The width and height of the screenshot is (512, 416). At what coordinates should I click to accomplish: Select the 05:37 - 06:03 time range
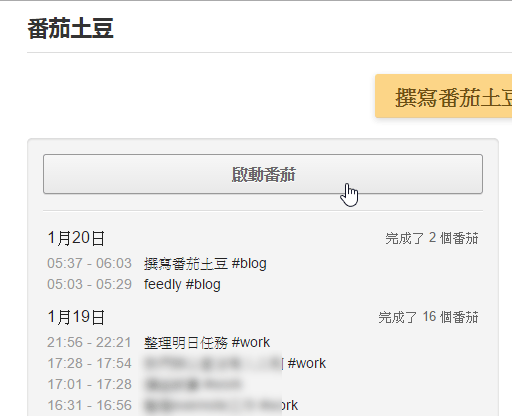click(x=89, y=263)
